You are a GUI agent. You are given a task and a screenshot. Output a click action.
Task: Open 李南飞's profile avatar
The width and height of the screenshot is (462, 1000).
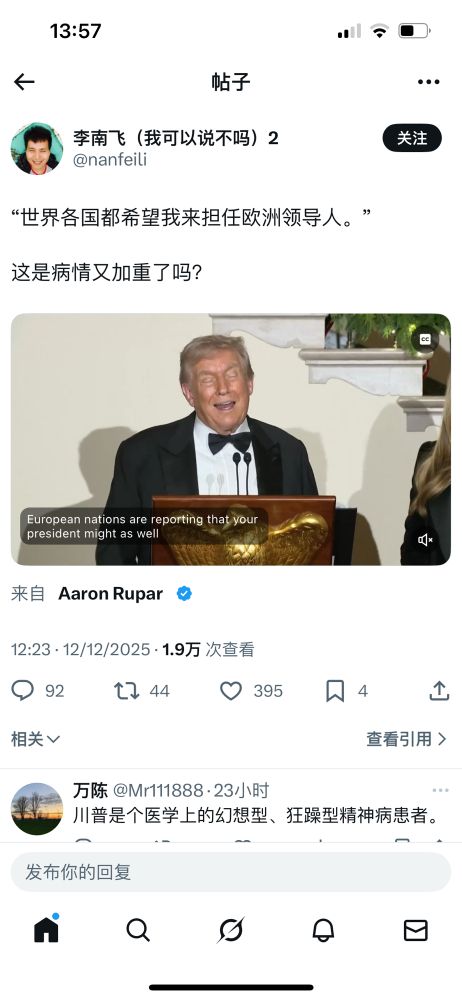click(x=37, y=149)
